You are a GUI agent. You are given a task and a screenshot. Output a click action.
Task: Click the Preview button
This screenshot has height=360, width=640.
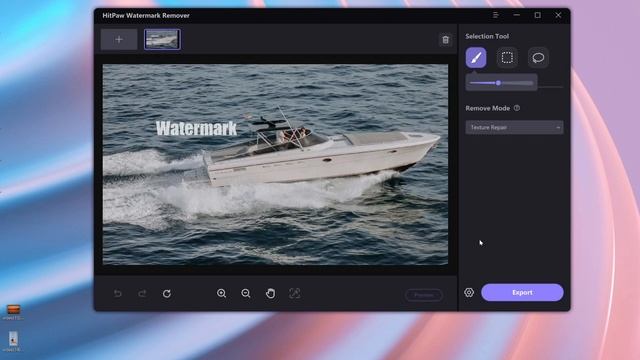pos(424,295)
